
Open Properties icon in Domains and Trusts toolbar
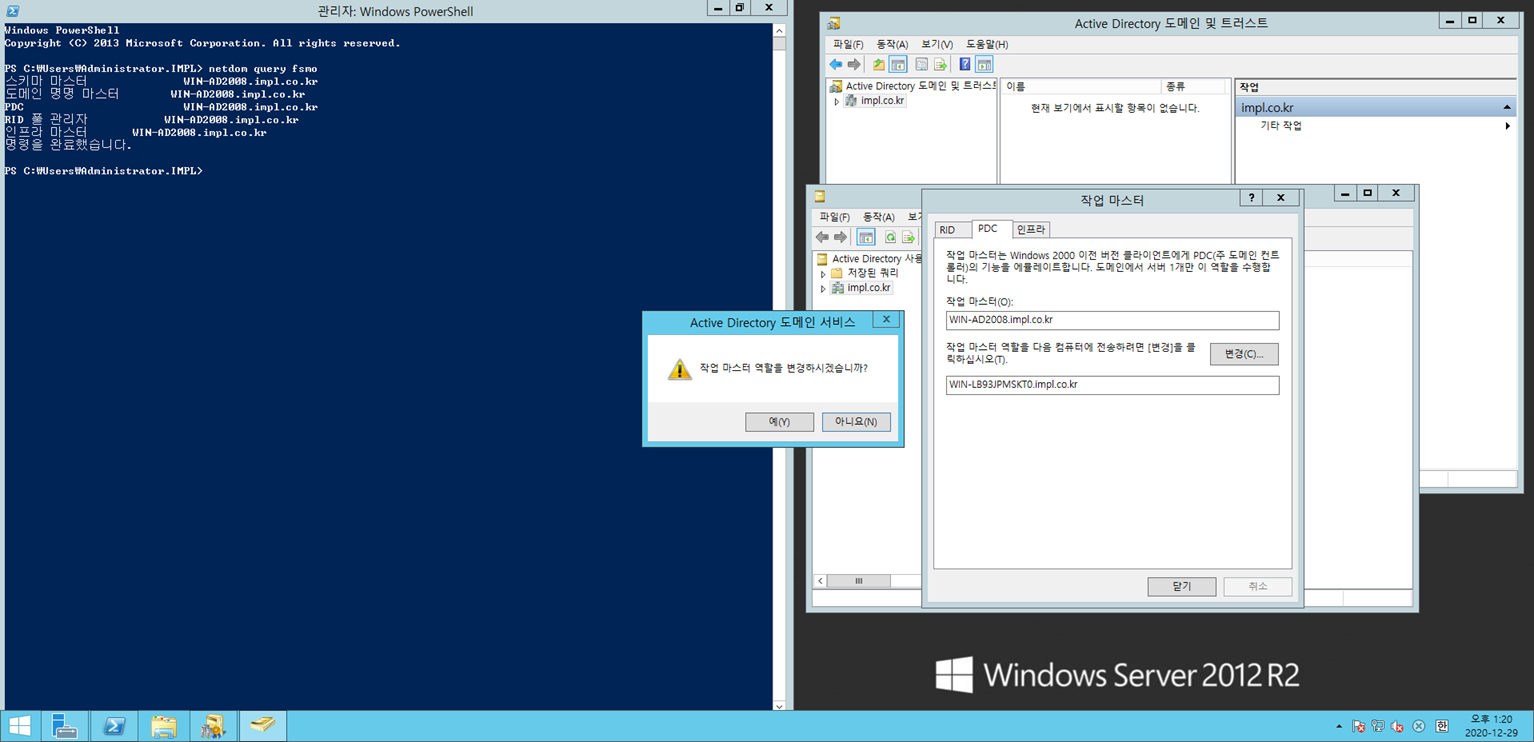click(x=922, y=65)
